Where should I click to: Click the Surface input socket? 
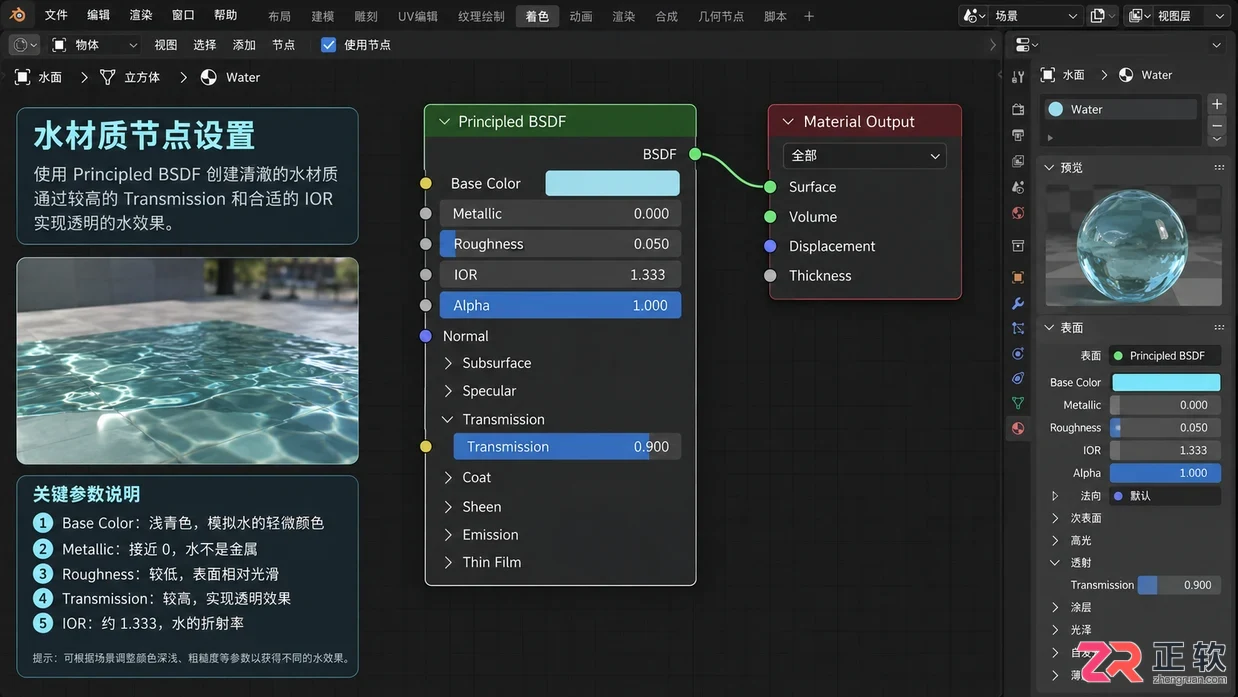point(770,187)
